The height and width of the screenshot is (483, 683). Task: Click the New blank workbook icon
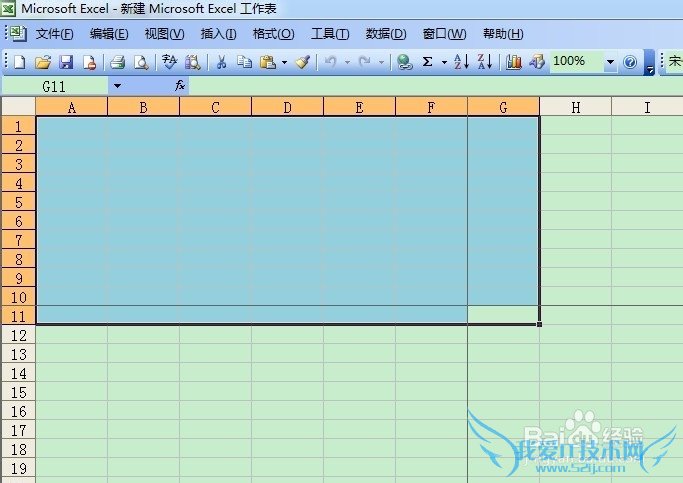[x=20, y=62]
